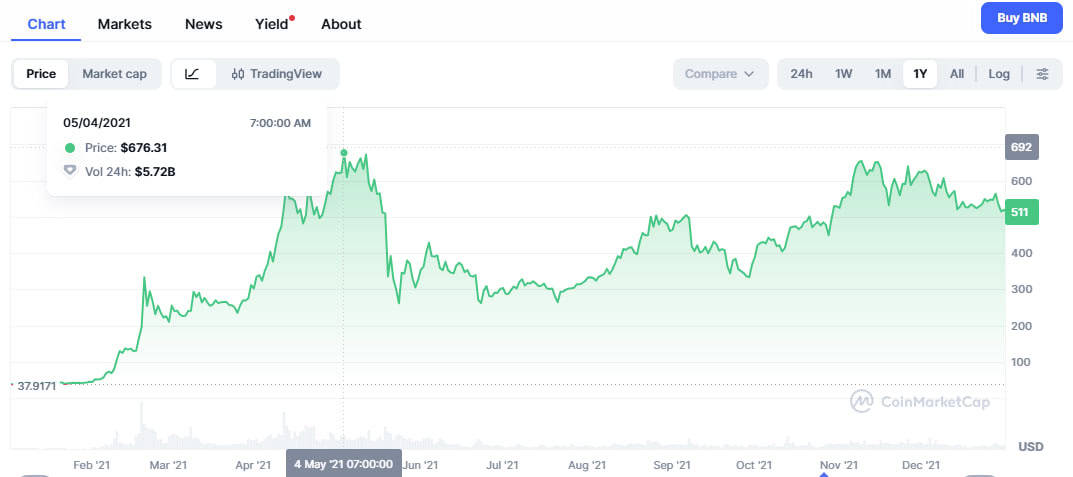This screenshot has width=1073, height=477.
Task: Switch to line chart view icon
Action: [193, 74]
